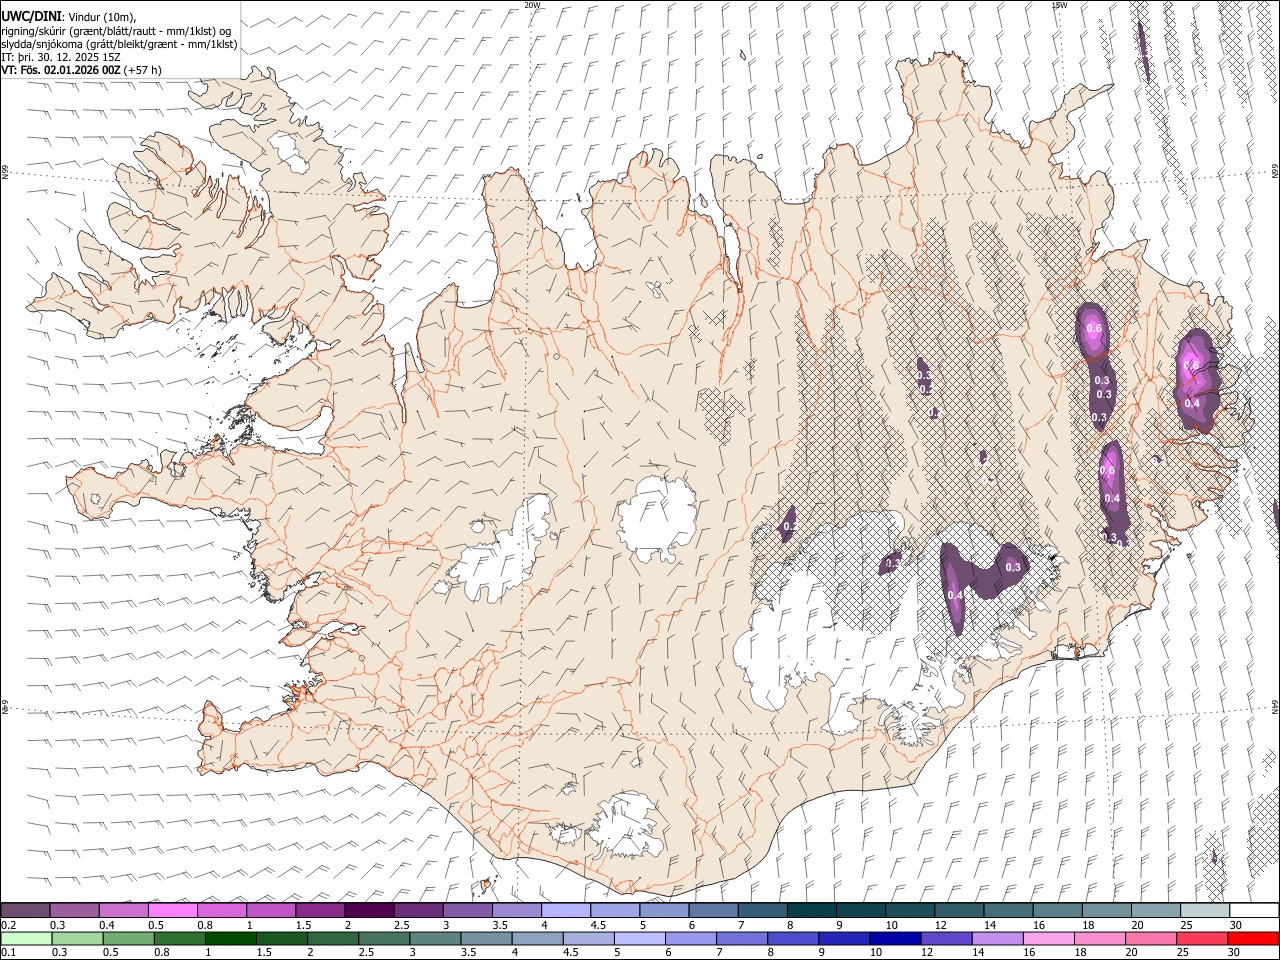Pick the medium green swatch between 0.5 and 0.8, green scale
1280x960 pixels.
point(128,938)
